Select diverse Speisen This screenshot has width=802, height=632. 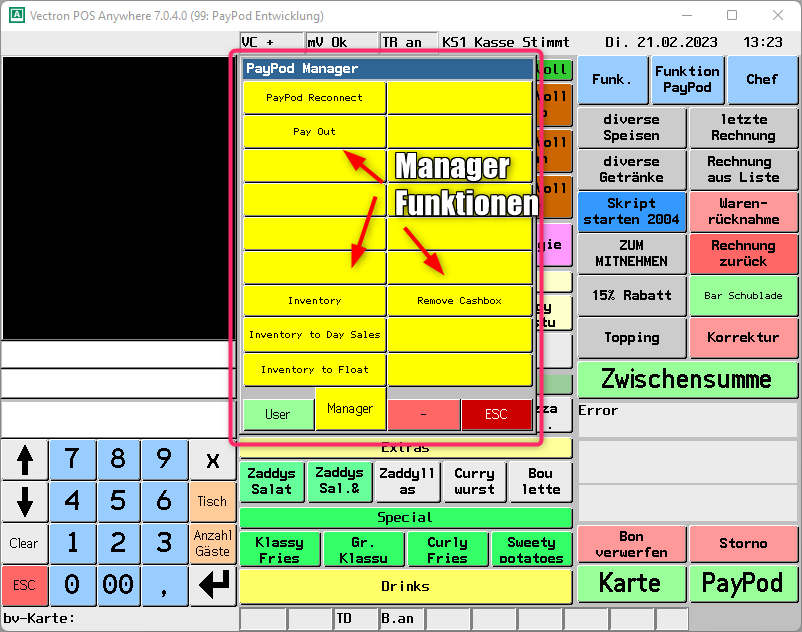click(x=631, y=127)
